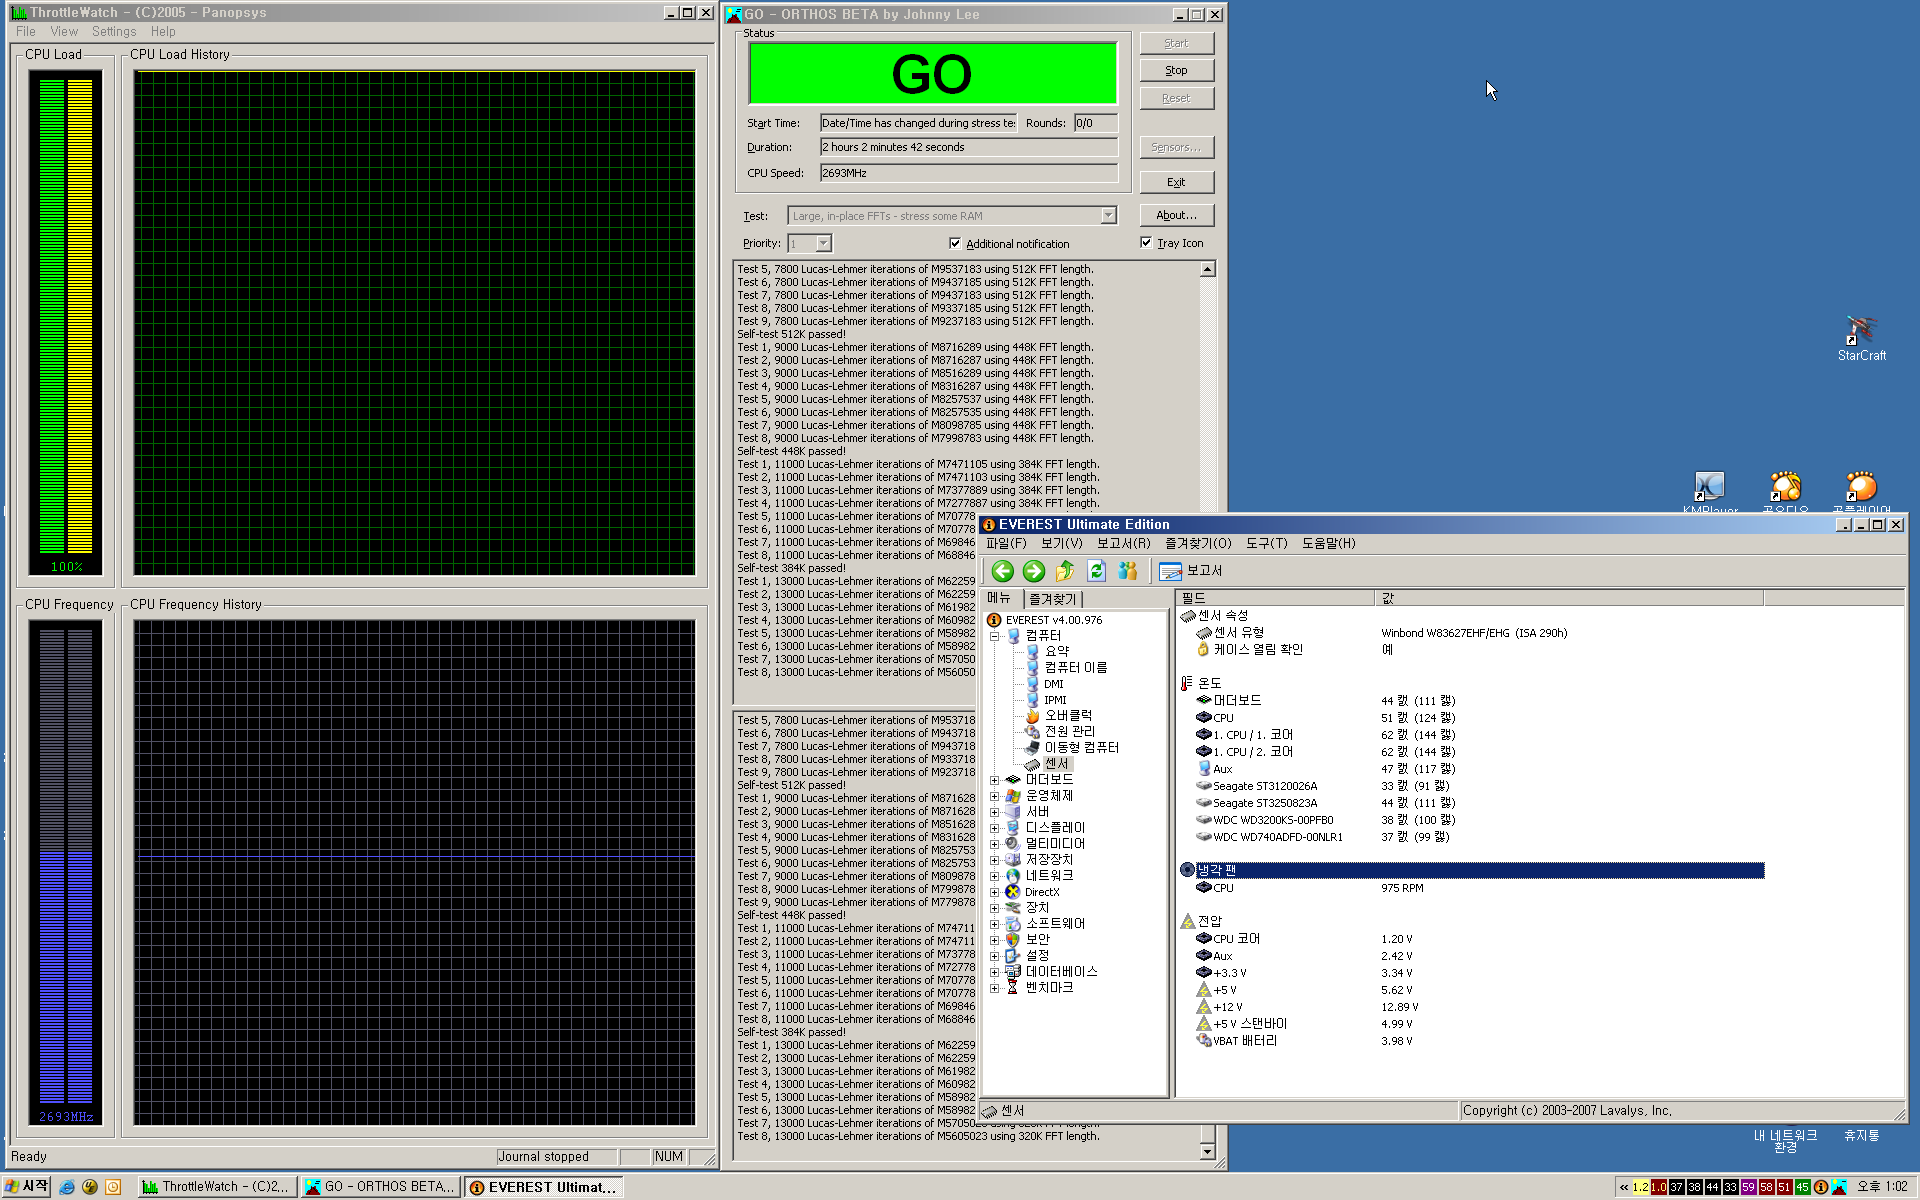The height and width of the screenshot is (1200, 1920).
Task: Click the 케이스 열림 확인 lock icon
Action: point(1203,650)
